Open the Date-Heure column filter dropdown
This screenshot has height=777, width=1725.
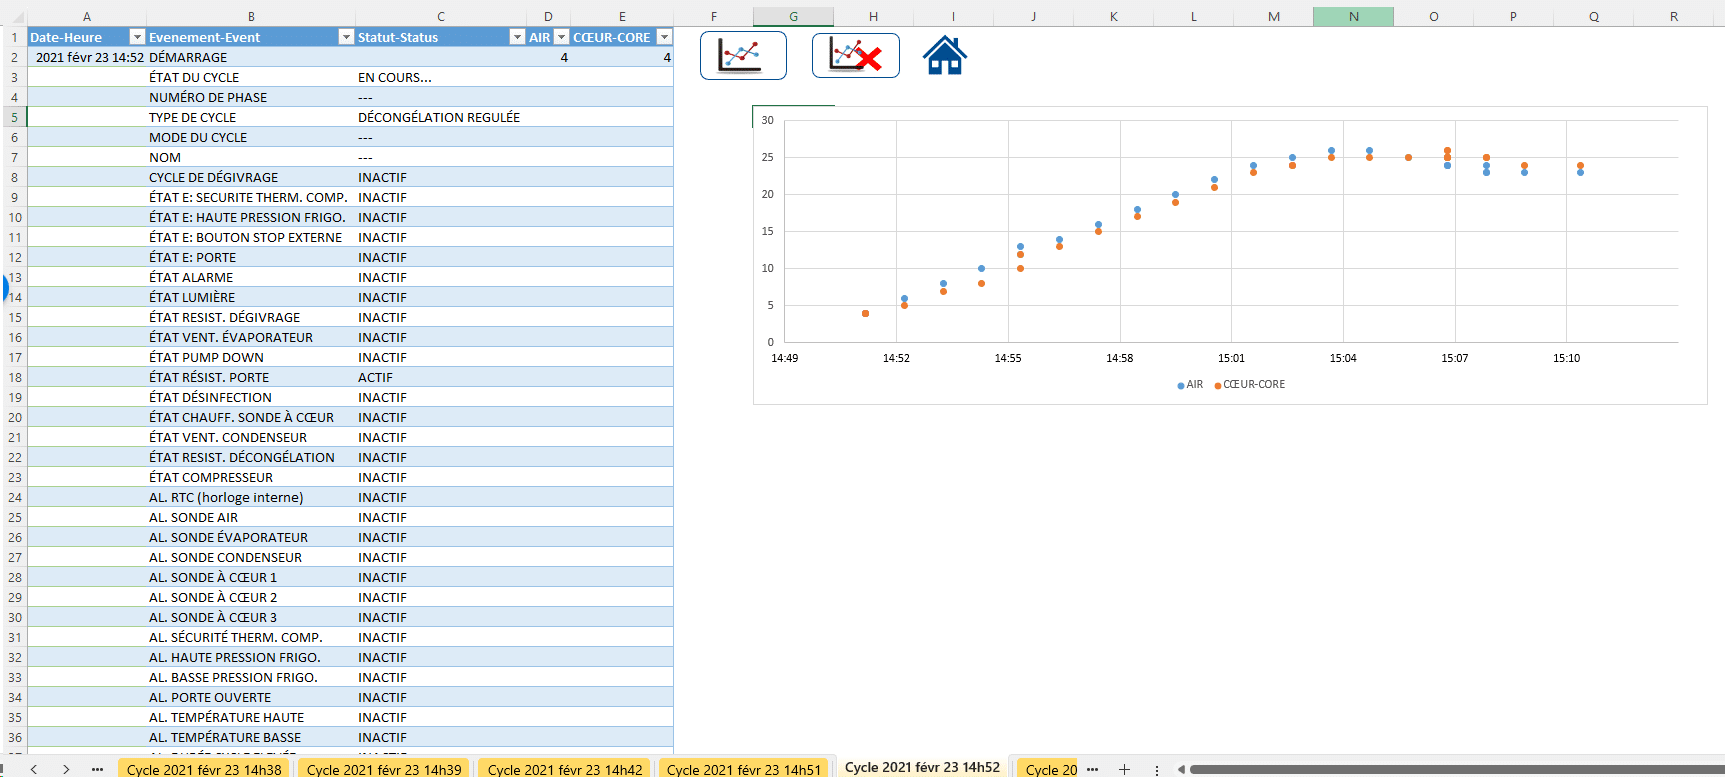tap(137, 37)
